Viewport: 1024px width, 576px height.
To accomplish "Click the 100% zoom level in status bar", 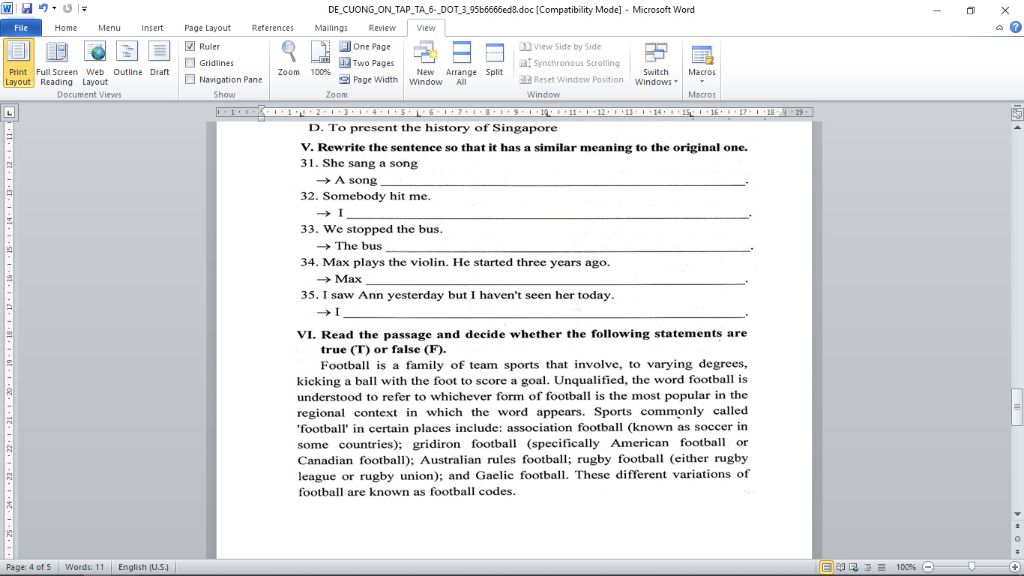I will (x=905, y=567).
